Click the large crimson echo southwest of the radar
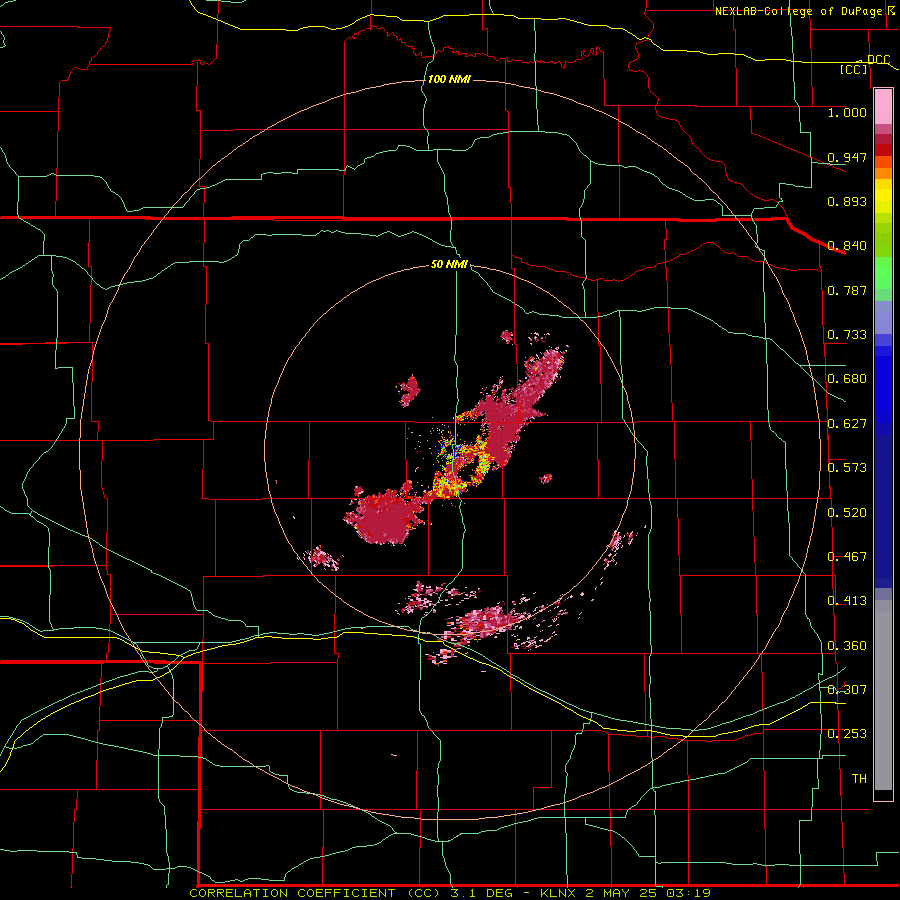900x900 pixels. pyautogui.click(x=383, y=517)
